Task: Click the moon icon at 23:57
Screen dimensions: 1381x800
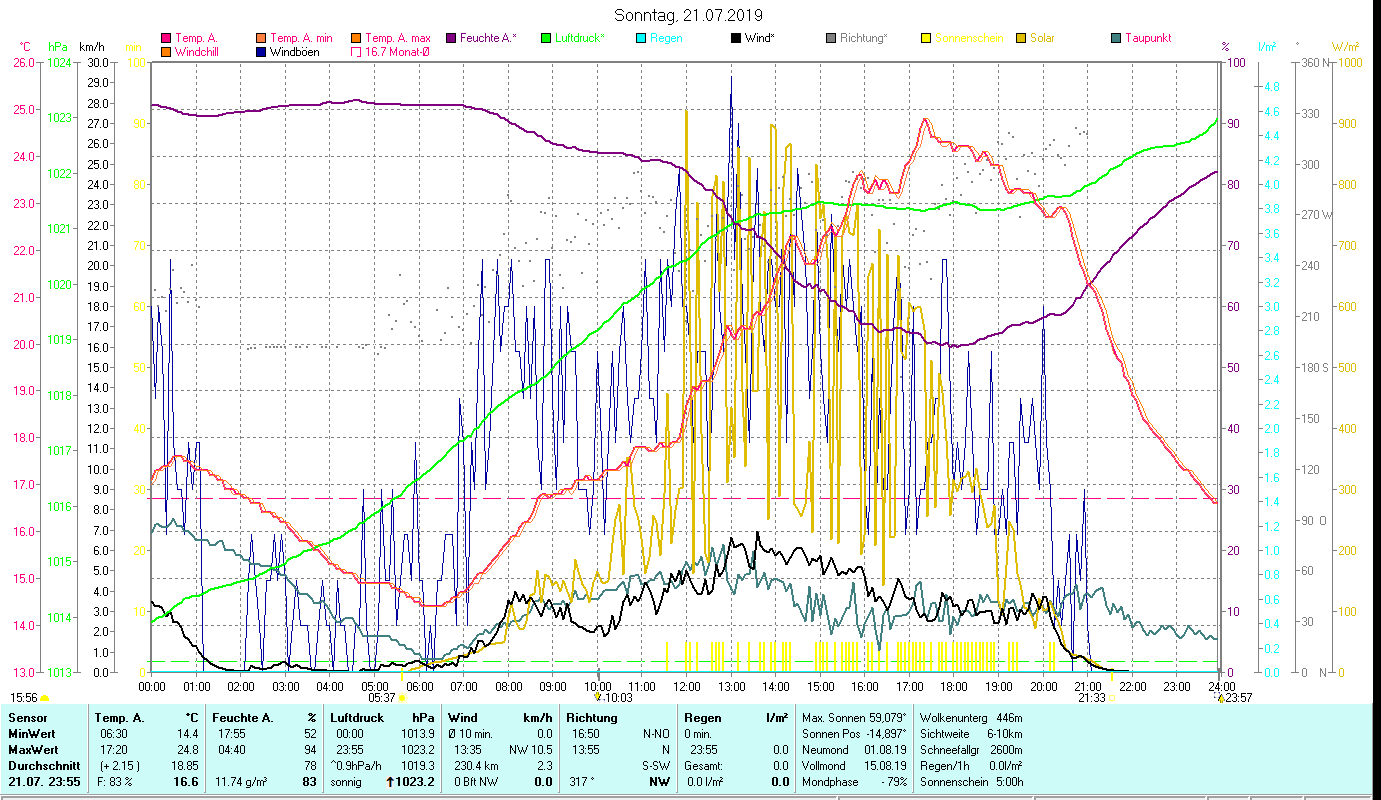Action: [x=1220, y=698]
